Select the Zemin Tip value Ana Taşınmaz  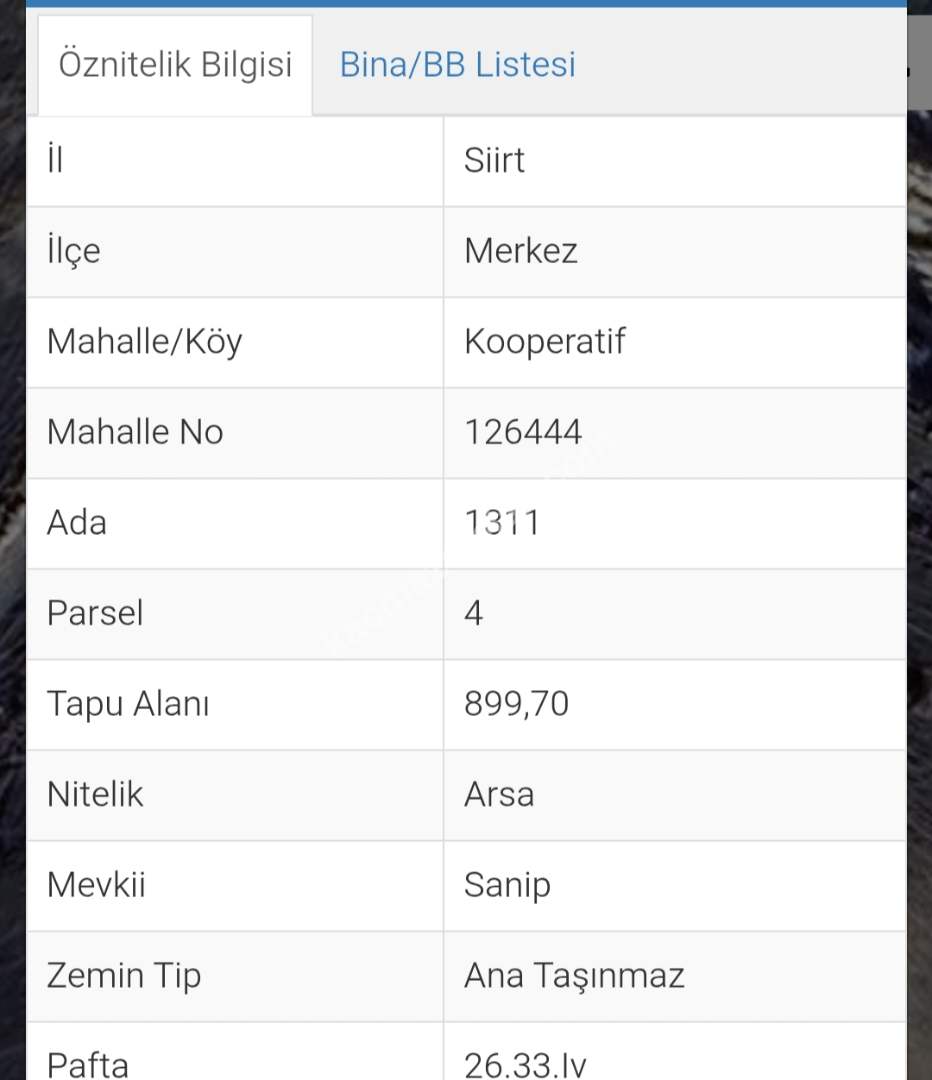(574, 975)
